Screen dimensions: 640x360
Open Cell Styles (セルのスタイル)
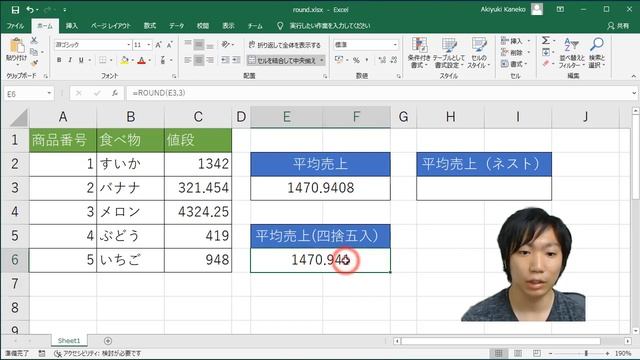478,53
